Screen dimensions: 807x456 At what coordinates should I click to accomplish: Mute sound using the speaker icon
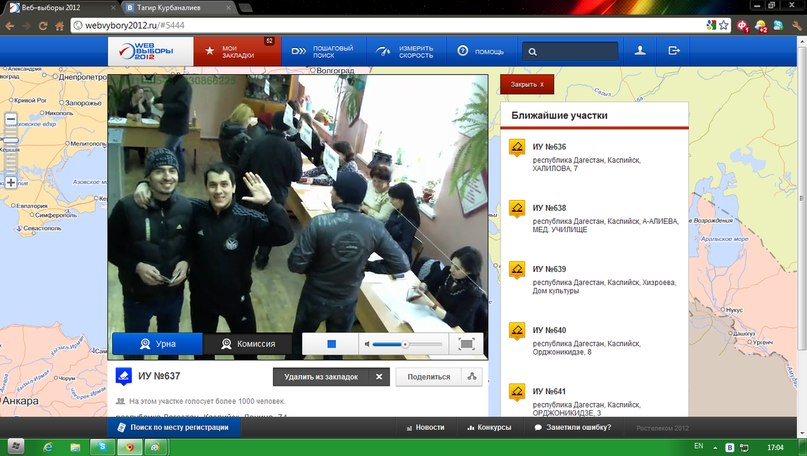pos(368,344)
